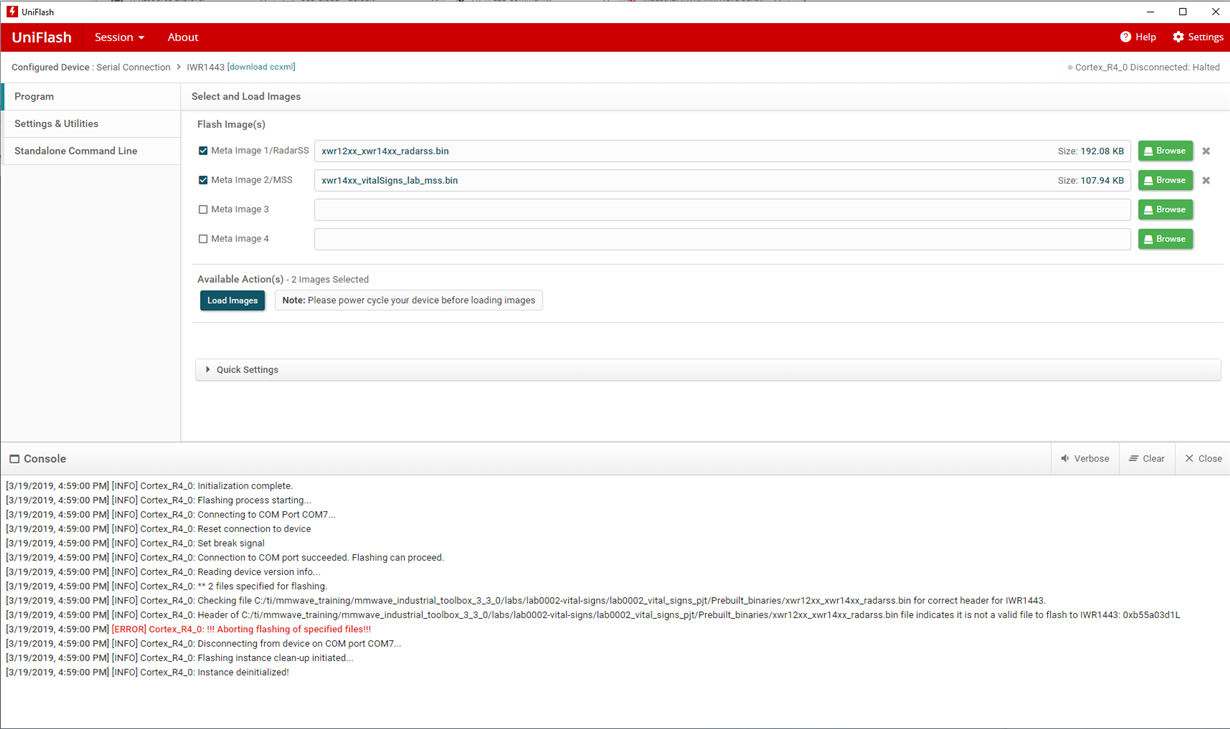1230x729 pixels.
Task: Select the Program tab in the sidebar
Action: [x=91, y=97]
